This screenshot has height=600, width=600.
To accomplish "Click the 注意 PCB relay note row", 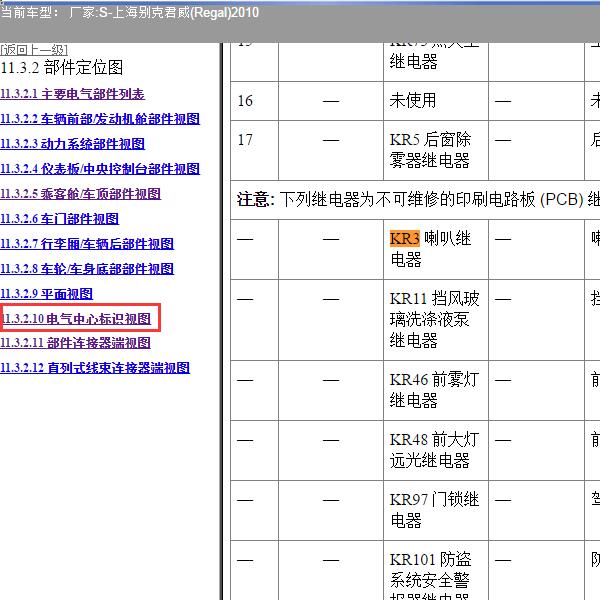I will coord(415,200).
